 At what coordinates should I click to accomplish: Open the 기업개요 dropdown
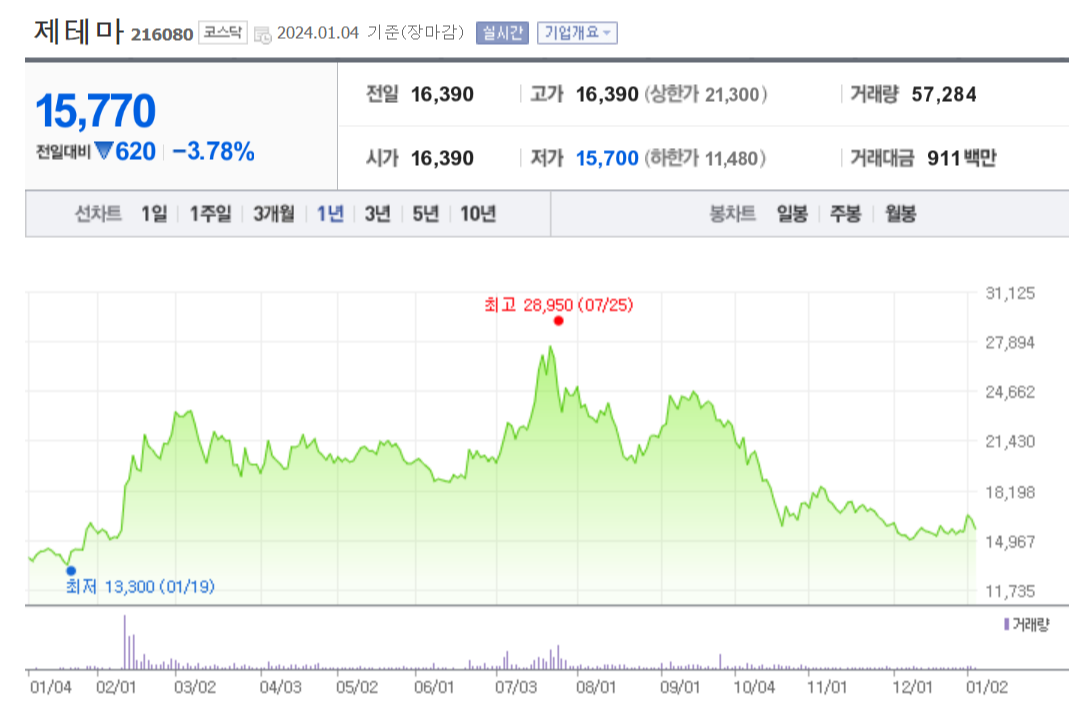[x=577, y=33]
